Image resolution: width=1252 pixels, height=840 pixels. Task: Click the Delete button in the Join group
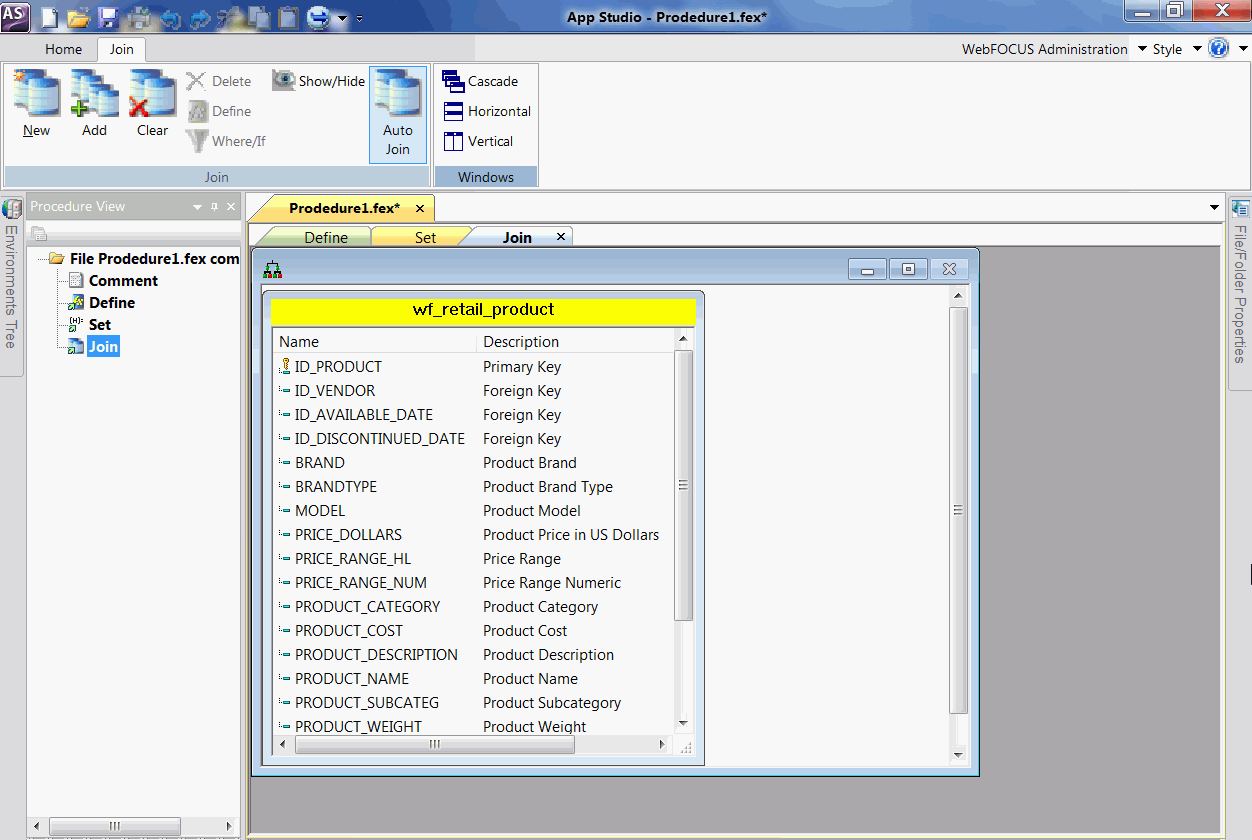coord(219,81)
